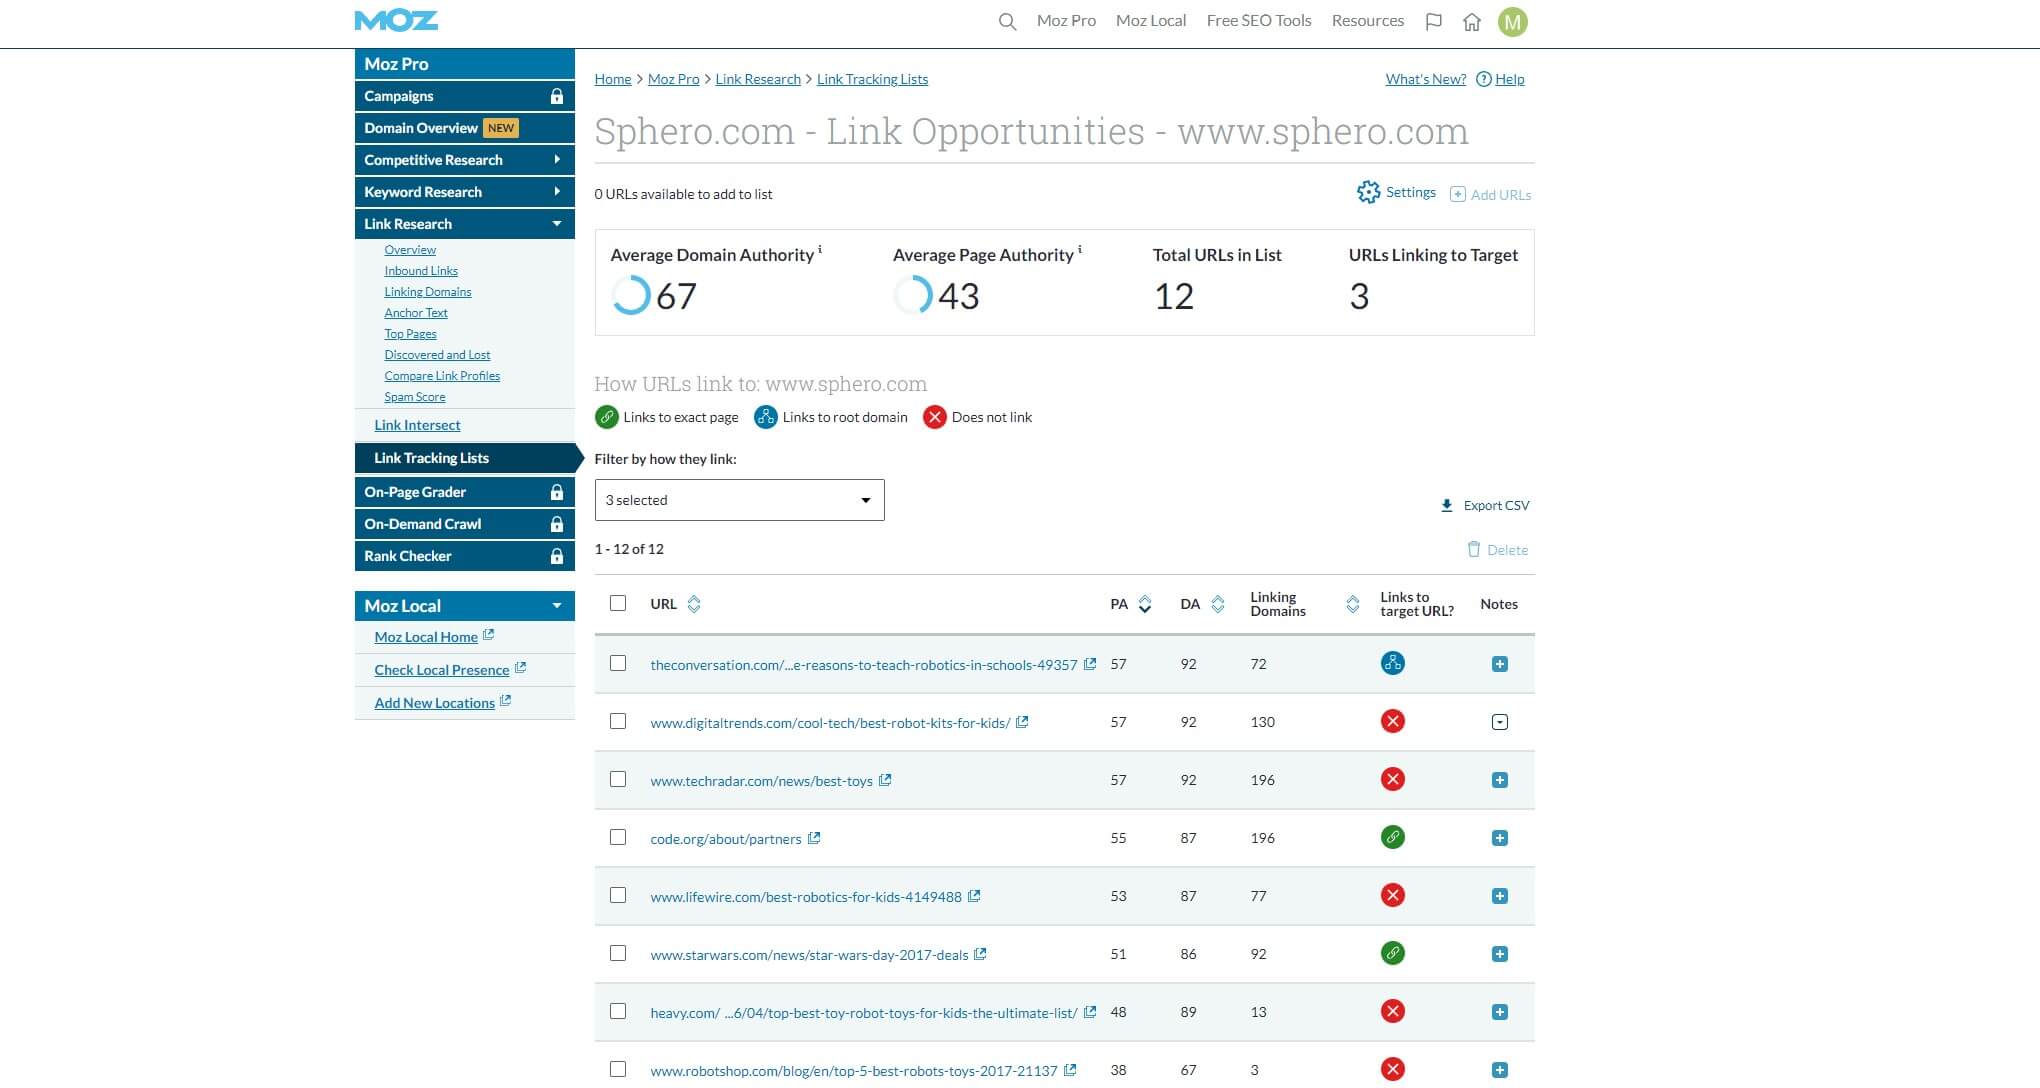
Task: Go to Link Intersect page
Action: click(x=417, y=425)
